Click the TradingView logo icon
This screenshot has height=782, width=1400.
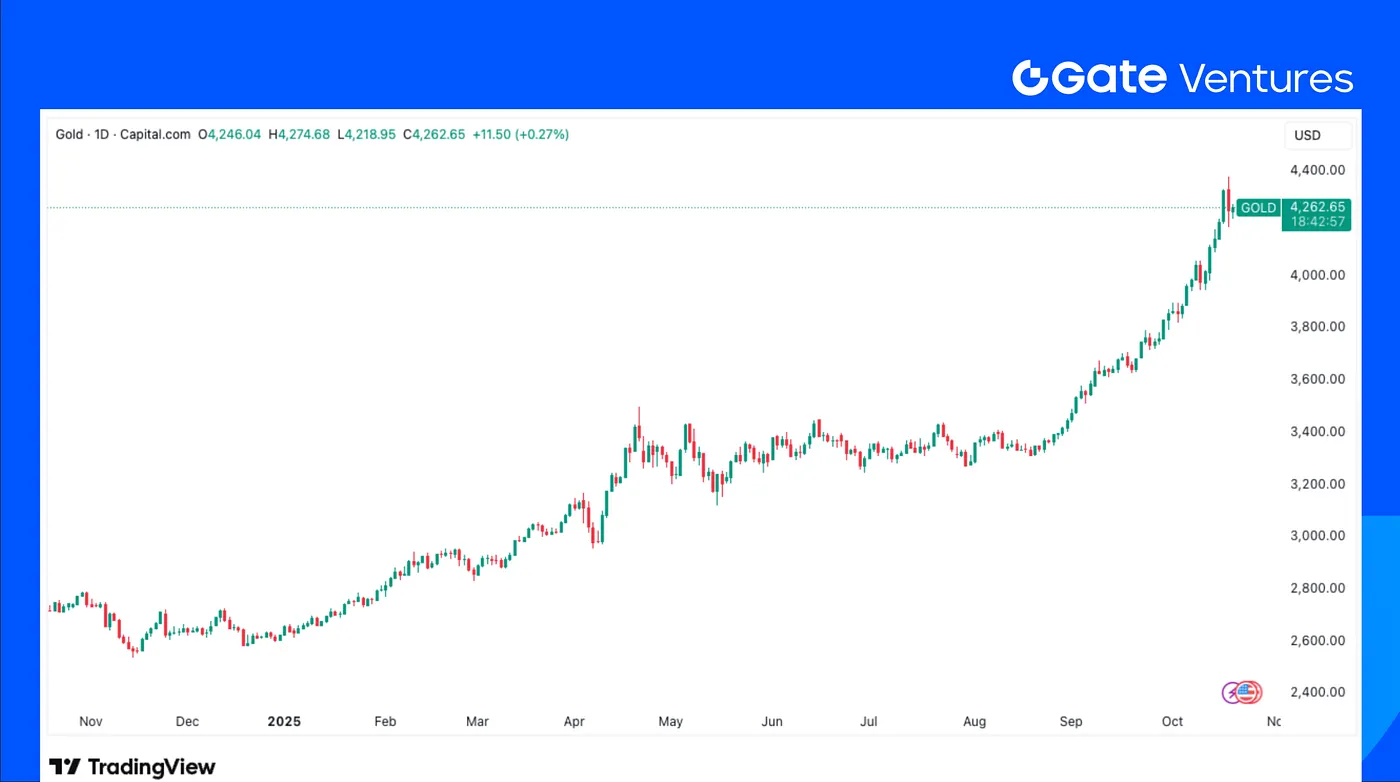tap(65, 767)
